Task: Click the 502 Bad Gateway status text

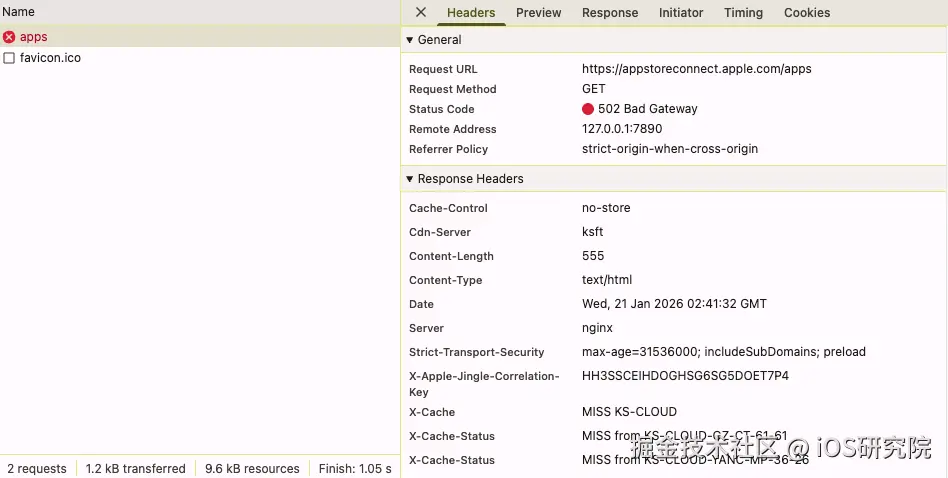Action: click(648, 109)
